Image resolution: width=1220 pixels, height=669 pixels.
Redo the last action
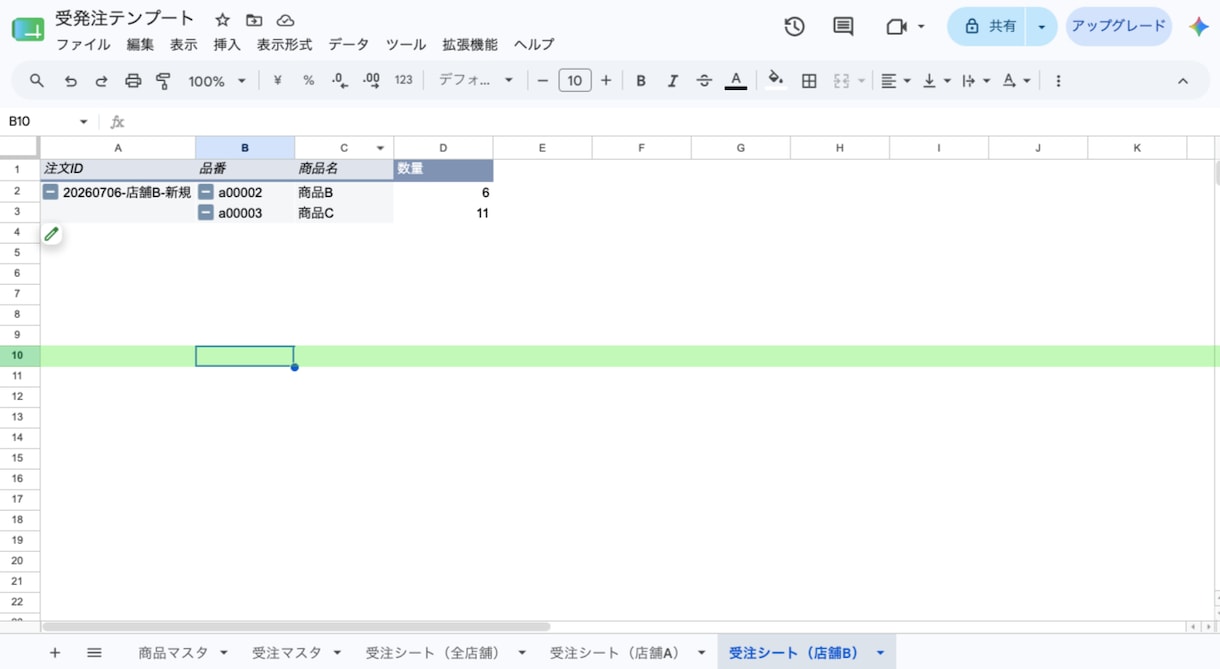101,81
